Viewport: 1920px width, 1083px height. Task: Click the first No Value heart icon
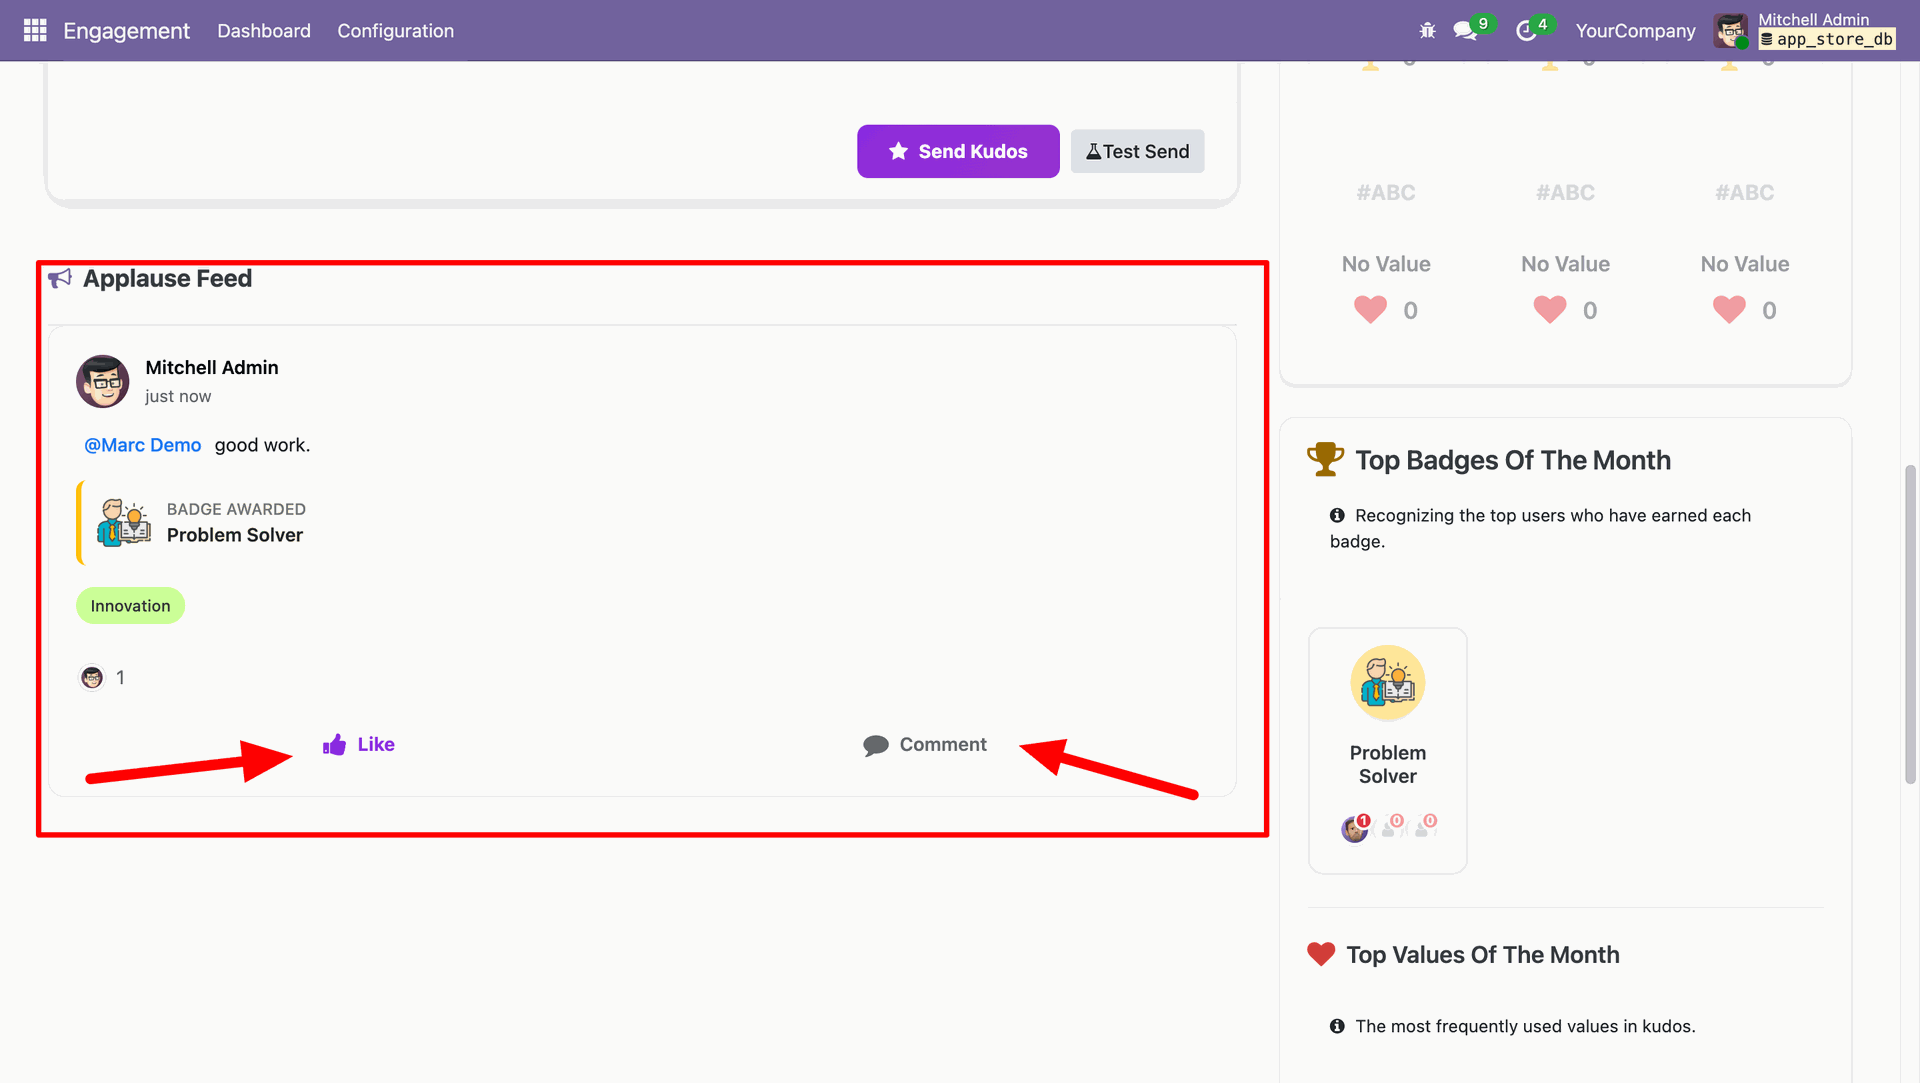[1370, 310]
